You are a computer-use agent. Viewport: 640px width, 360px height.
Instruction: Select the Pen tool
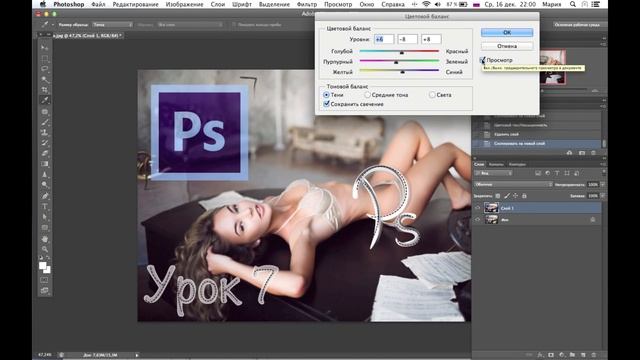pyautogui.click(x=44, y=196)
